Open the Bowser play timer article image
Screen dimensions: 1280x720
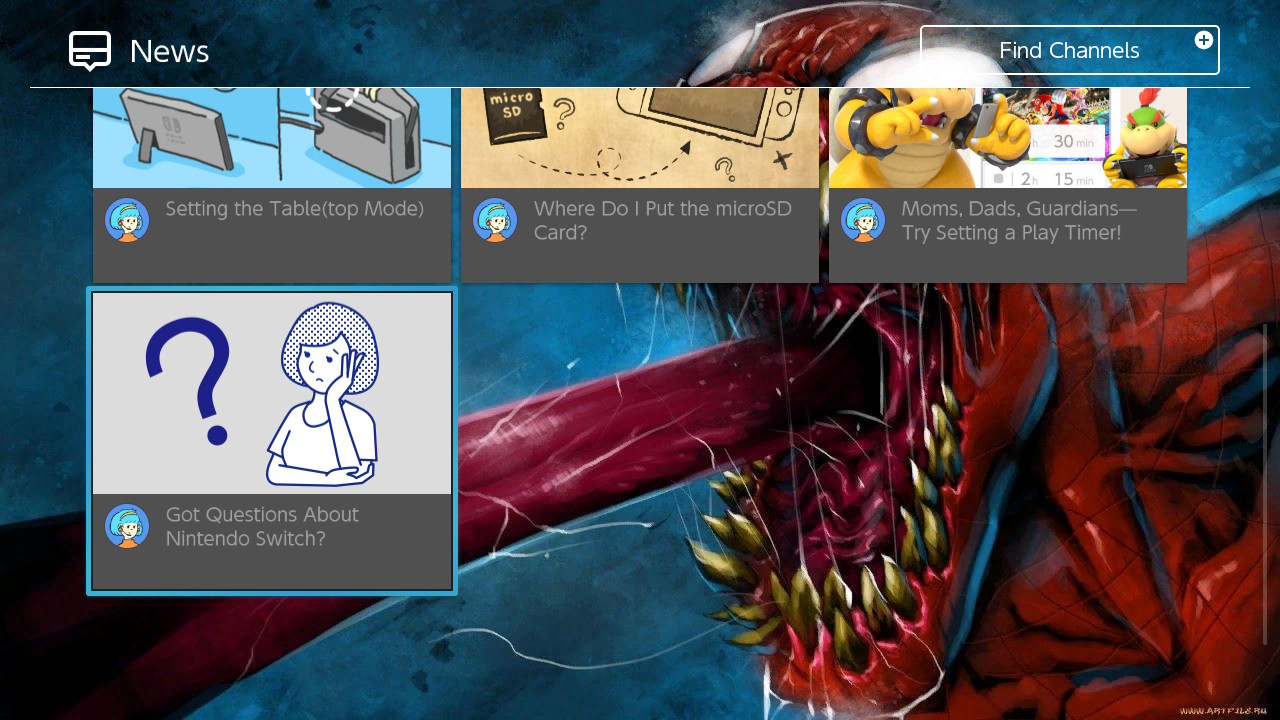point(1008,138)
